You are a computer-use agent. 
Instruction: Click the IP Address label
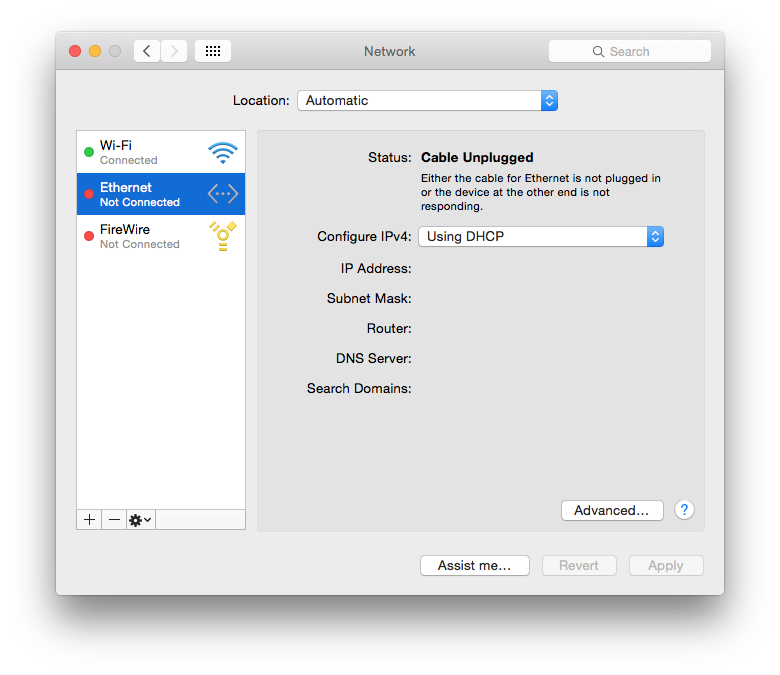[376, 269]
